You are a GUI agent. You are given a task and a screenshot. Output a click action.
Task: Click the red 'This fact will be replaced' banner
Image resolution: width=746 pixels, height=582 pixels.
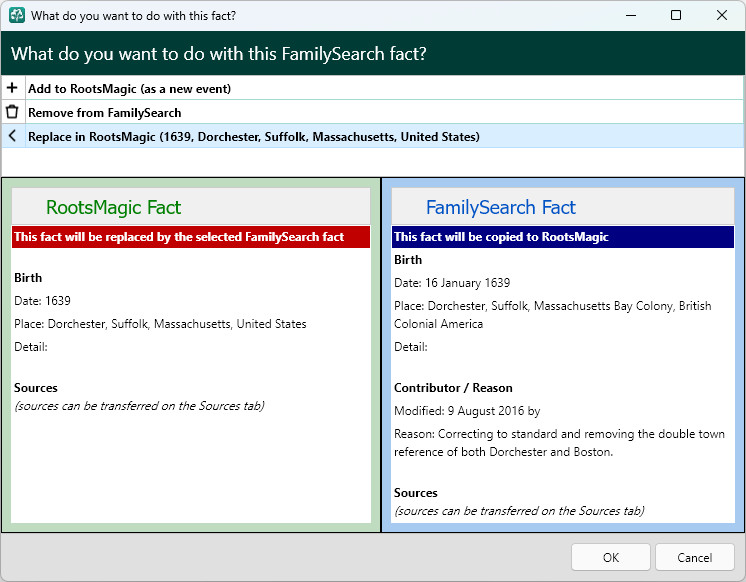click(191, 237)
